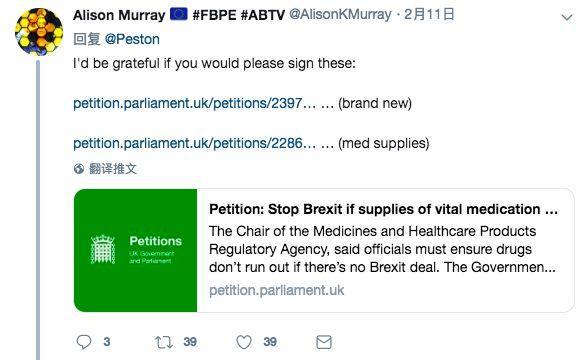
Task: Click the Parliament portcullis crest logo
Action: [103, 249]
